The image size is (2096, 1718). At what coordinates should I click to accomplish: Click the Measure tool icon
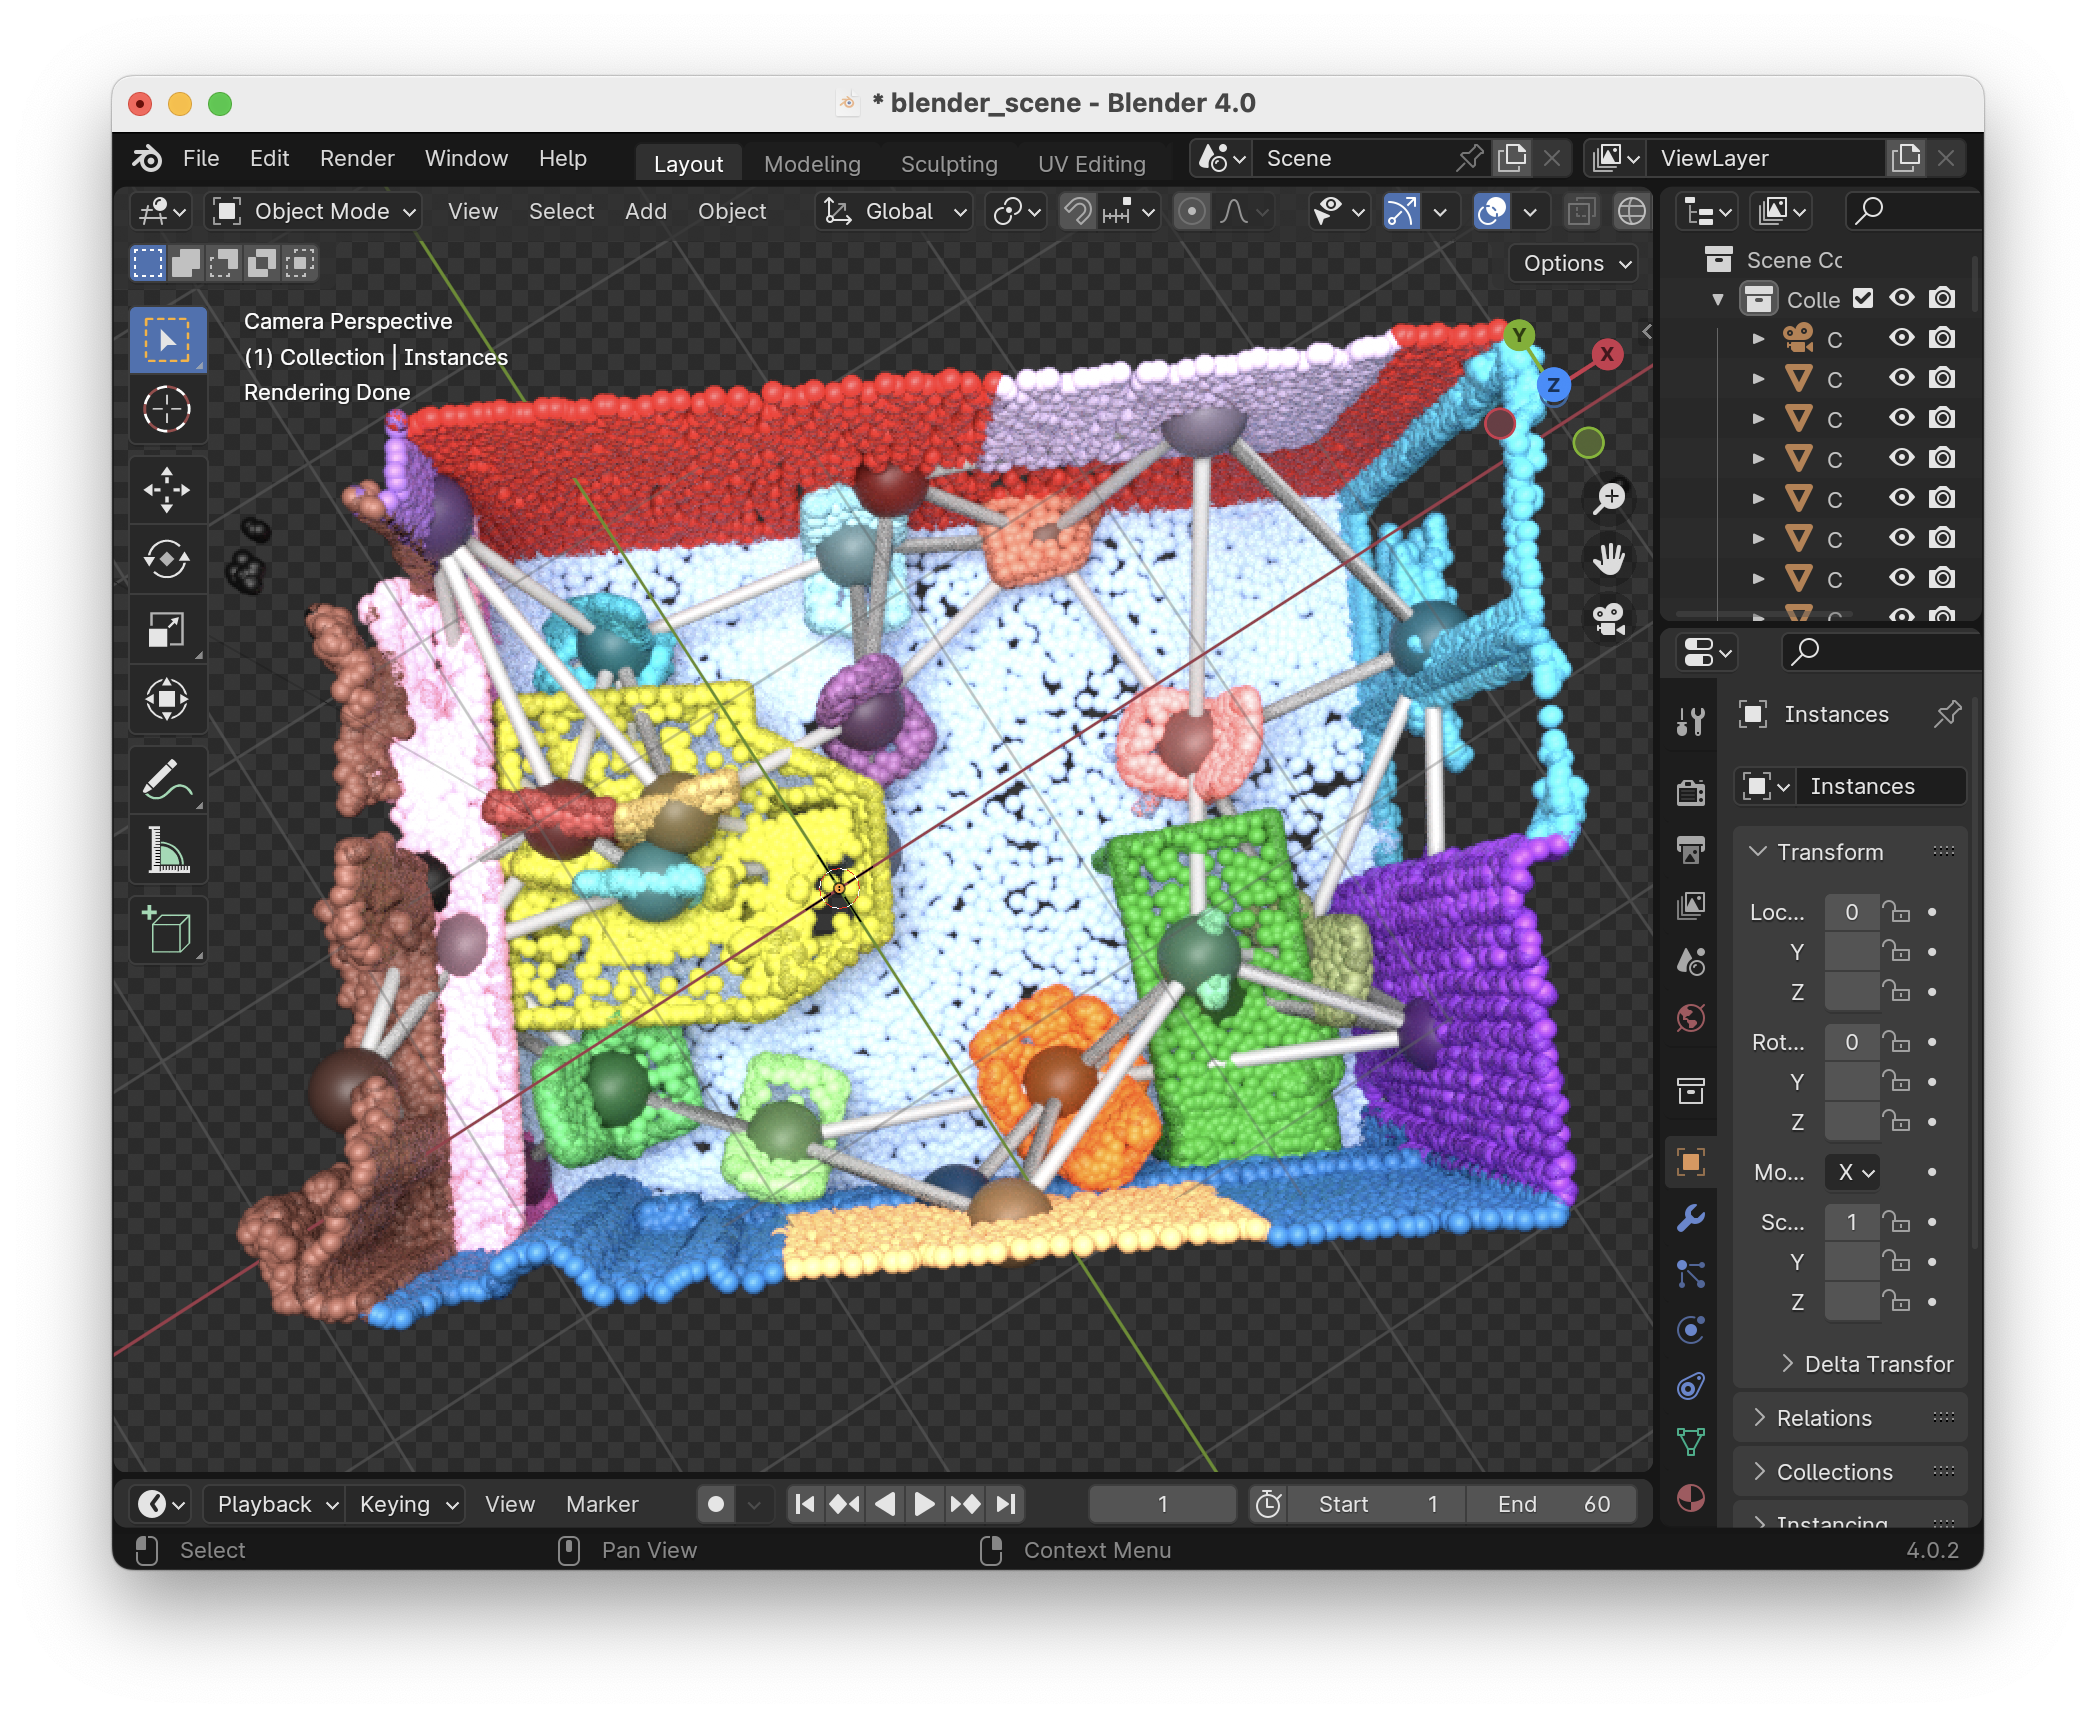(169, 851)
